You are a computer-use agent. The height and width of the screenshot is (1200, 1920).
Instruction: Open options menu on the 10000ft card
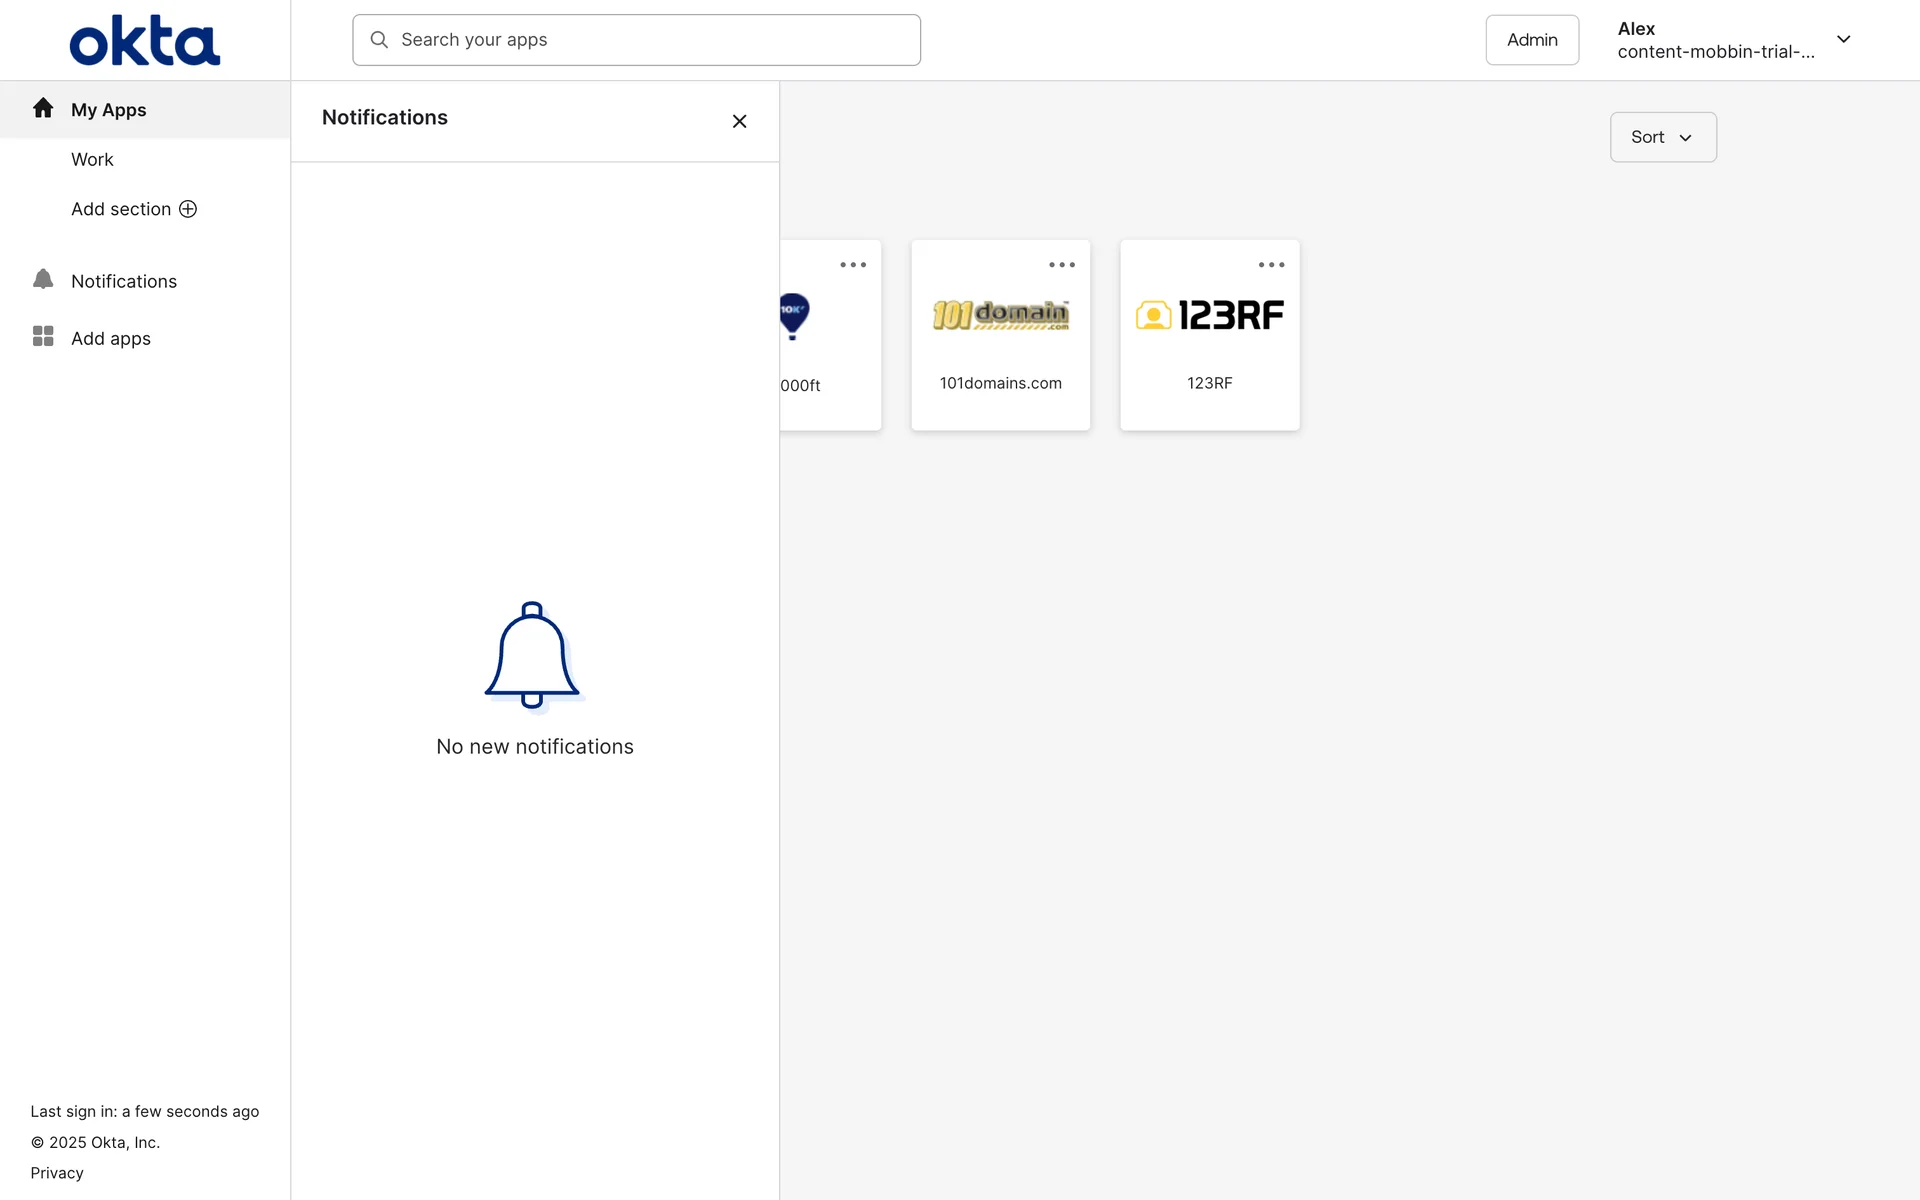tap(852, 265)
